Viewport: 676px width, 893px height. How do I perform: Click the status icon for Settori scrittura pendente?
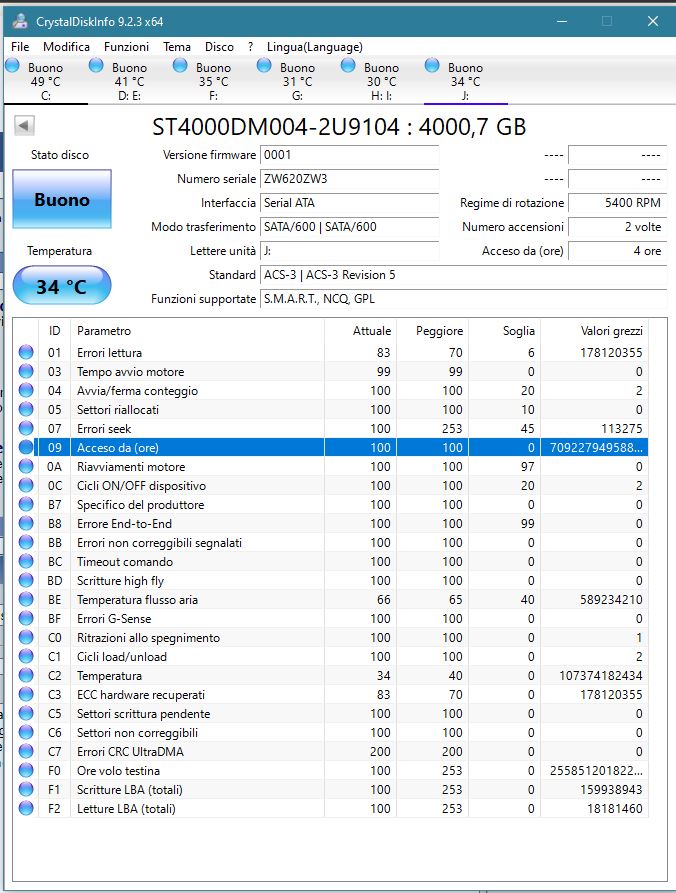[26, 712]
